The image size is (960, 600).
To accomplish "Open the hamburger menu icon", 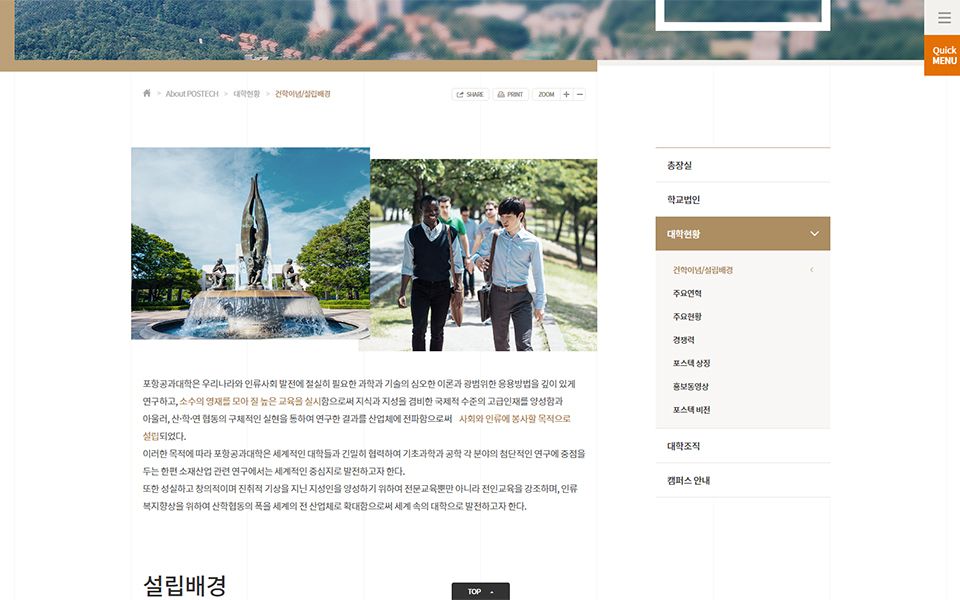I will [944, 18].
